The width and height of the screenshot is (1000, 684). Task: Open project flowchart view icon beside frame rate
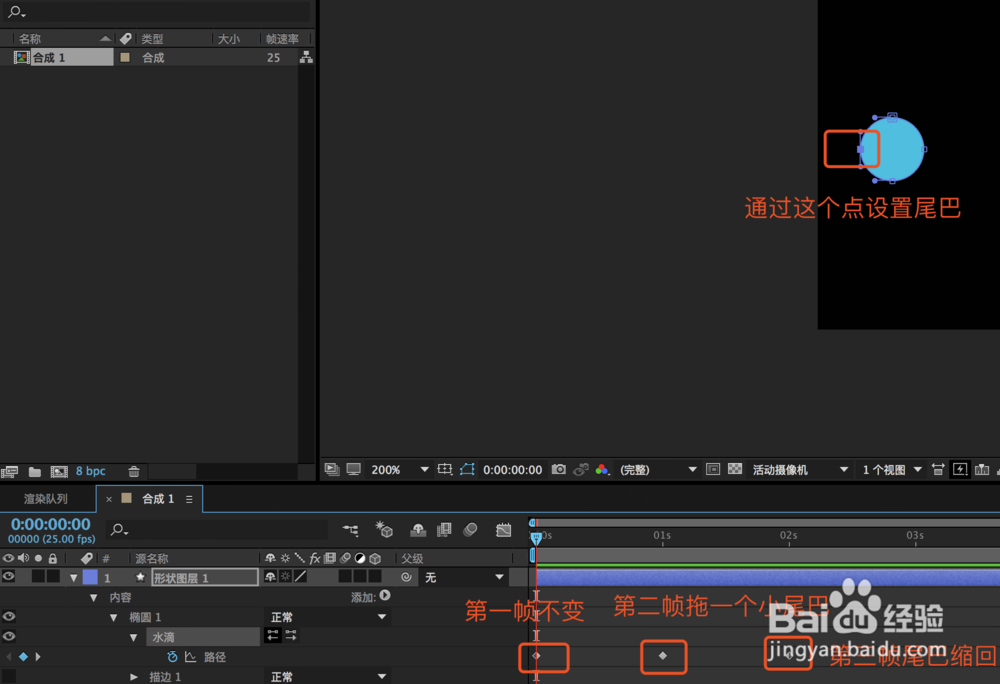pos(306,57)
